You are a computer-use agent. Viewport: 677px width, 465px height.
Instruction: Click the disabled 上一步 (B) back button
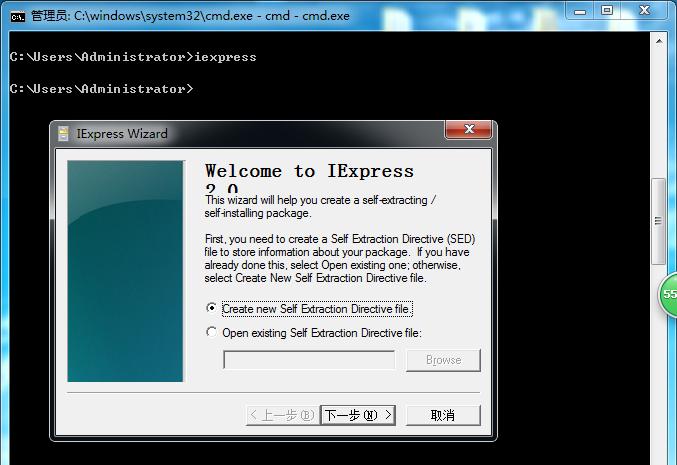click(283, 415)
